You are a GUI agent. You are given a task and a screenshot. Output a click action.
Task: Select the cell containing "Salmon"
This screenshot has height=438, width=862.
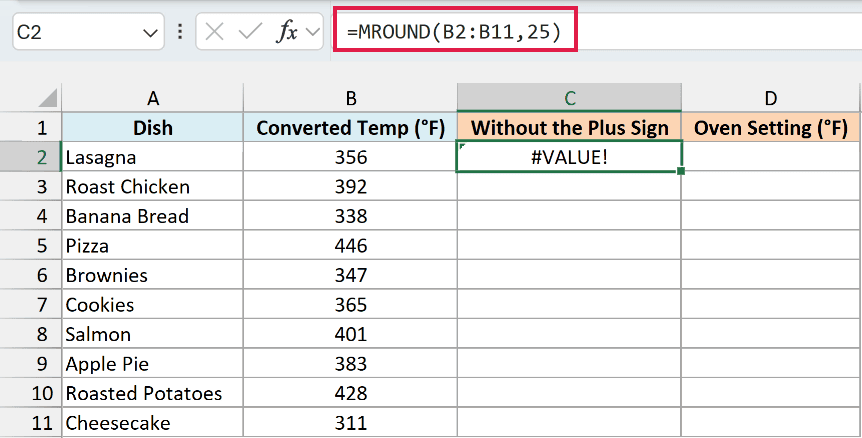(152, 334)
